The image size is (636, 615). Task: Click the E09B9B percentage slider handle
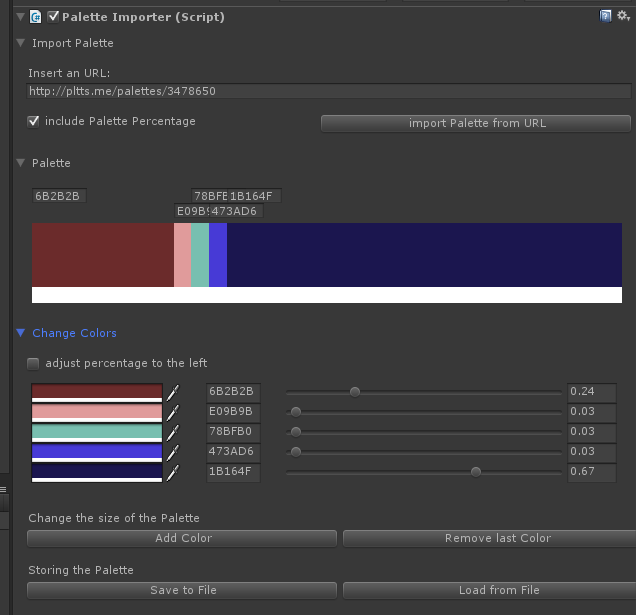pos(296,412)
